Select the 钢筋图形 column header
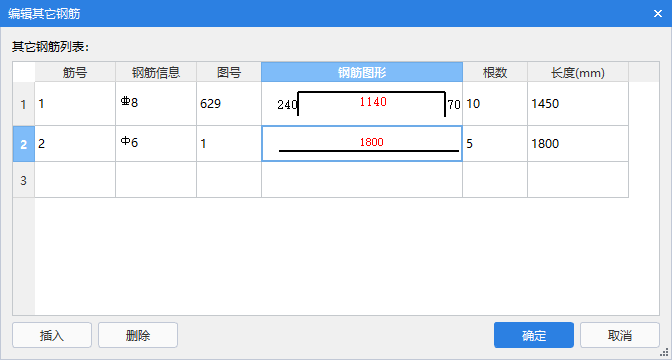This screenshot has height=360, width=672. point(362,73)
